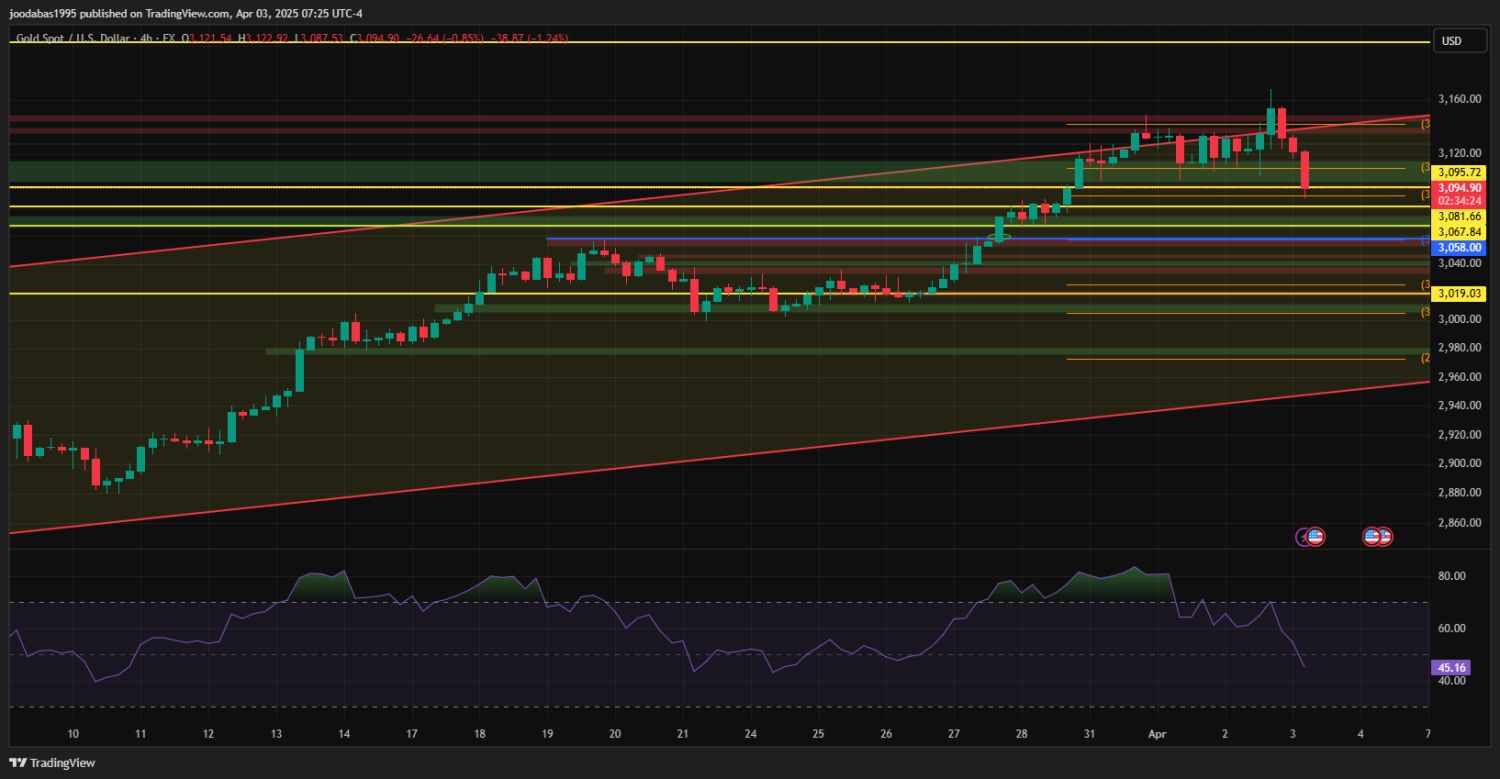The width and height of the screenshot is (1500, 779).
Task: Open the US flag economic event beside the lightning marker
Action: (x=1316, y=537)
